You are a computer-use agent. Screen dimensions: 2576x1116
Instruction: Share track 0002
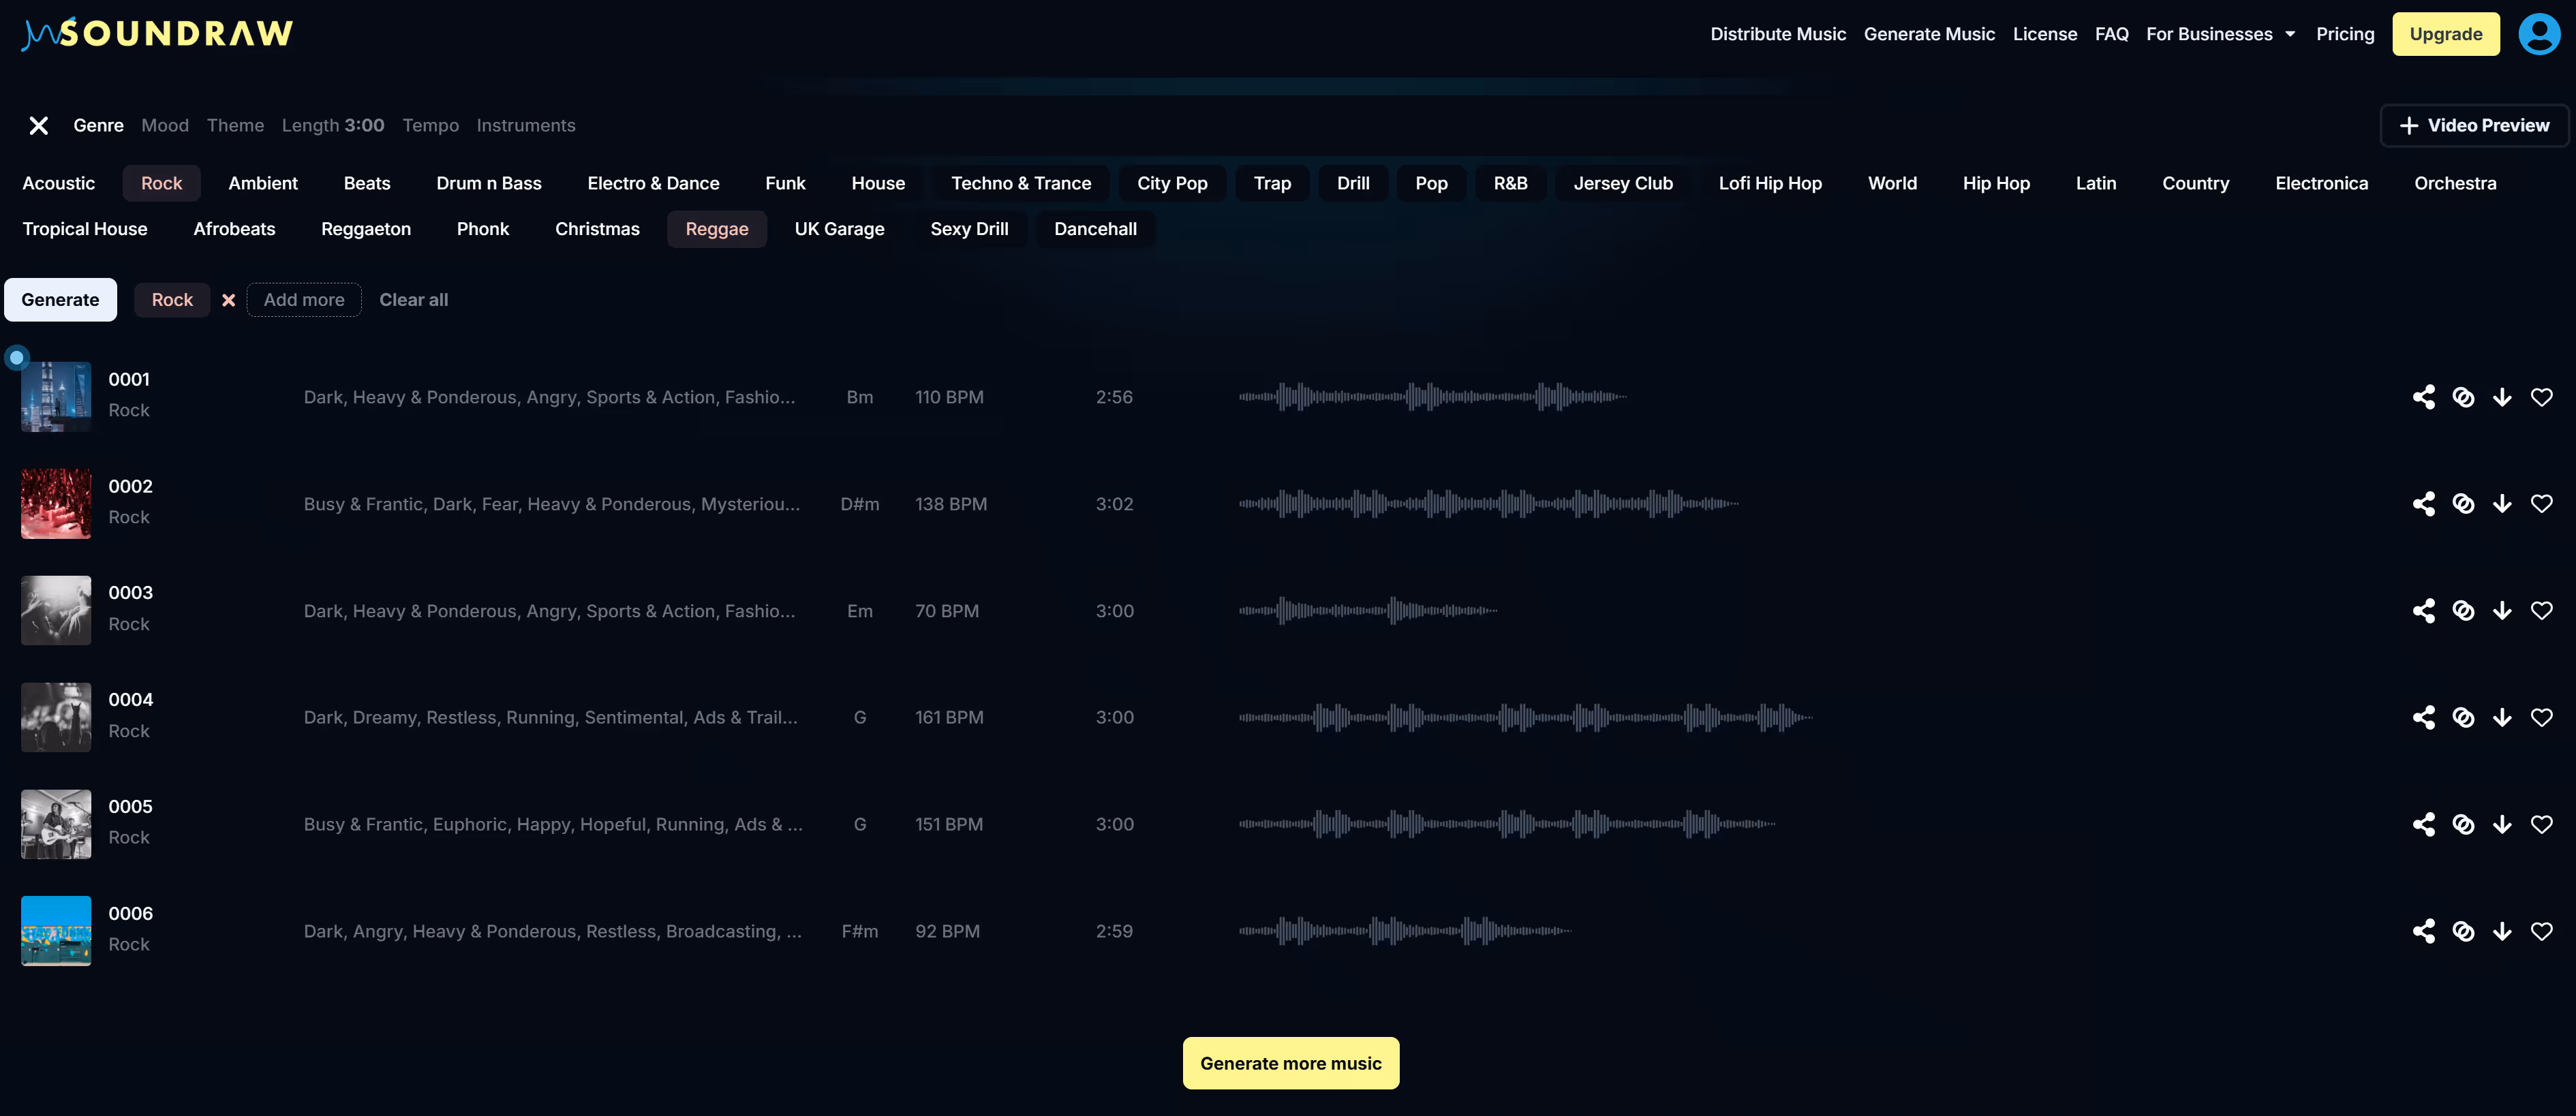pos(2423,504)
